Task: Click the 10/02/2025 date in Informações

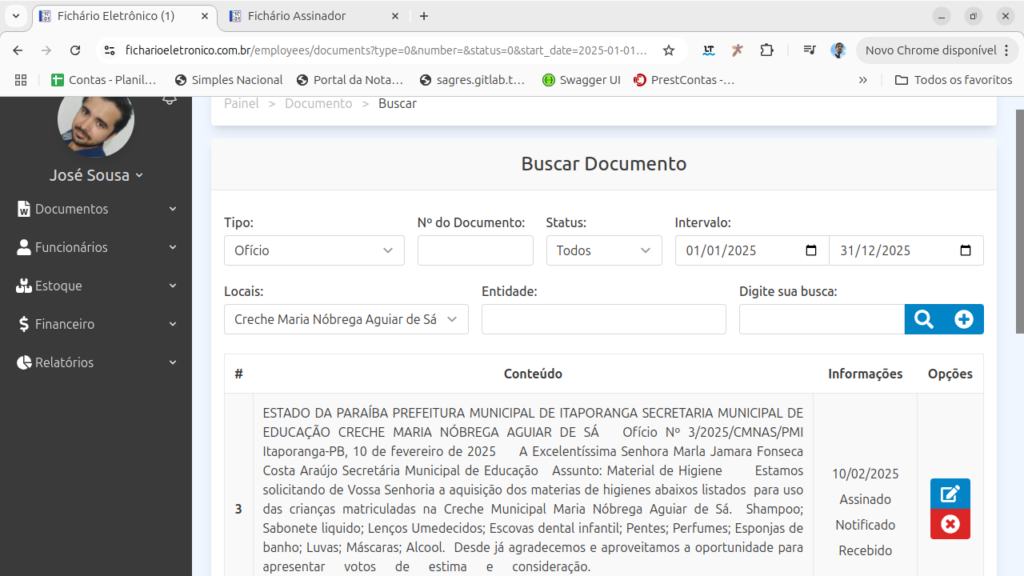Action: click(x=865, y=474)
